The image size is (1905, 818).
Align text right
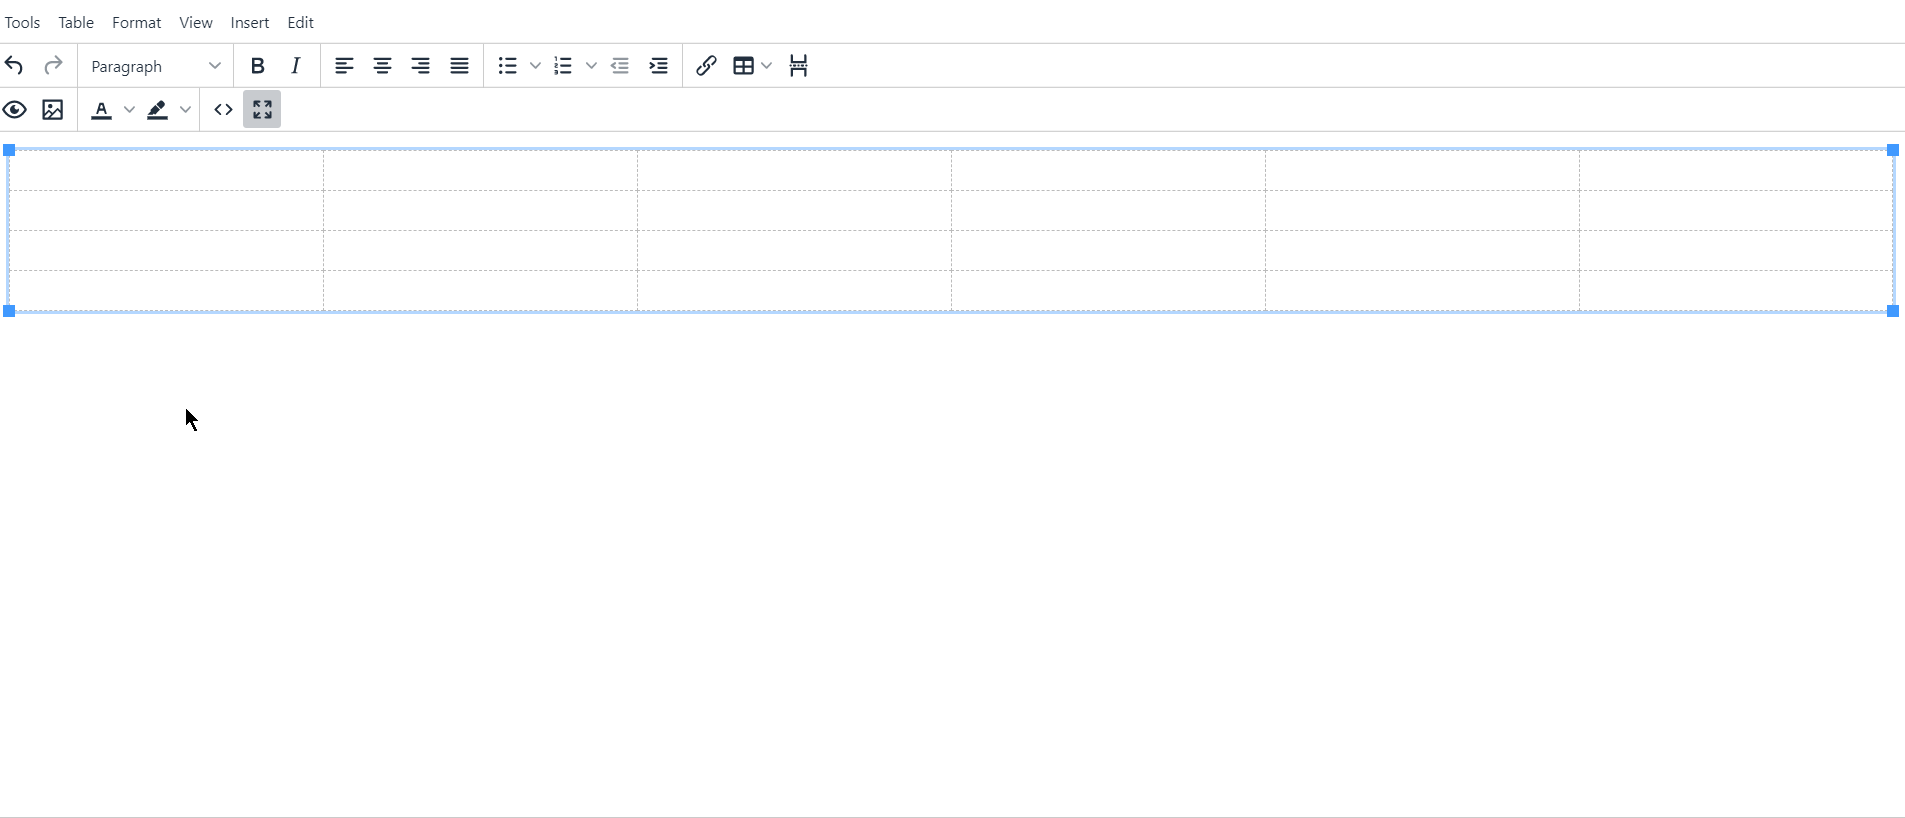coord(421,66)
